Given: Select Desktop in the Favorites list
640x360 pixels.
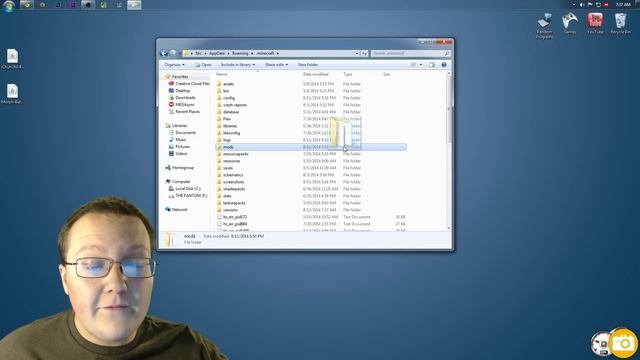Looking at the screenshot, I should click(x=180, y=91).
